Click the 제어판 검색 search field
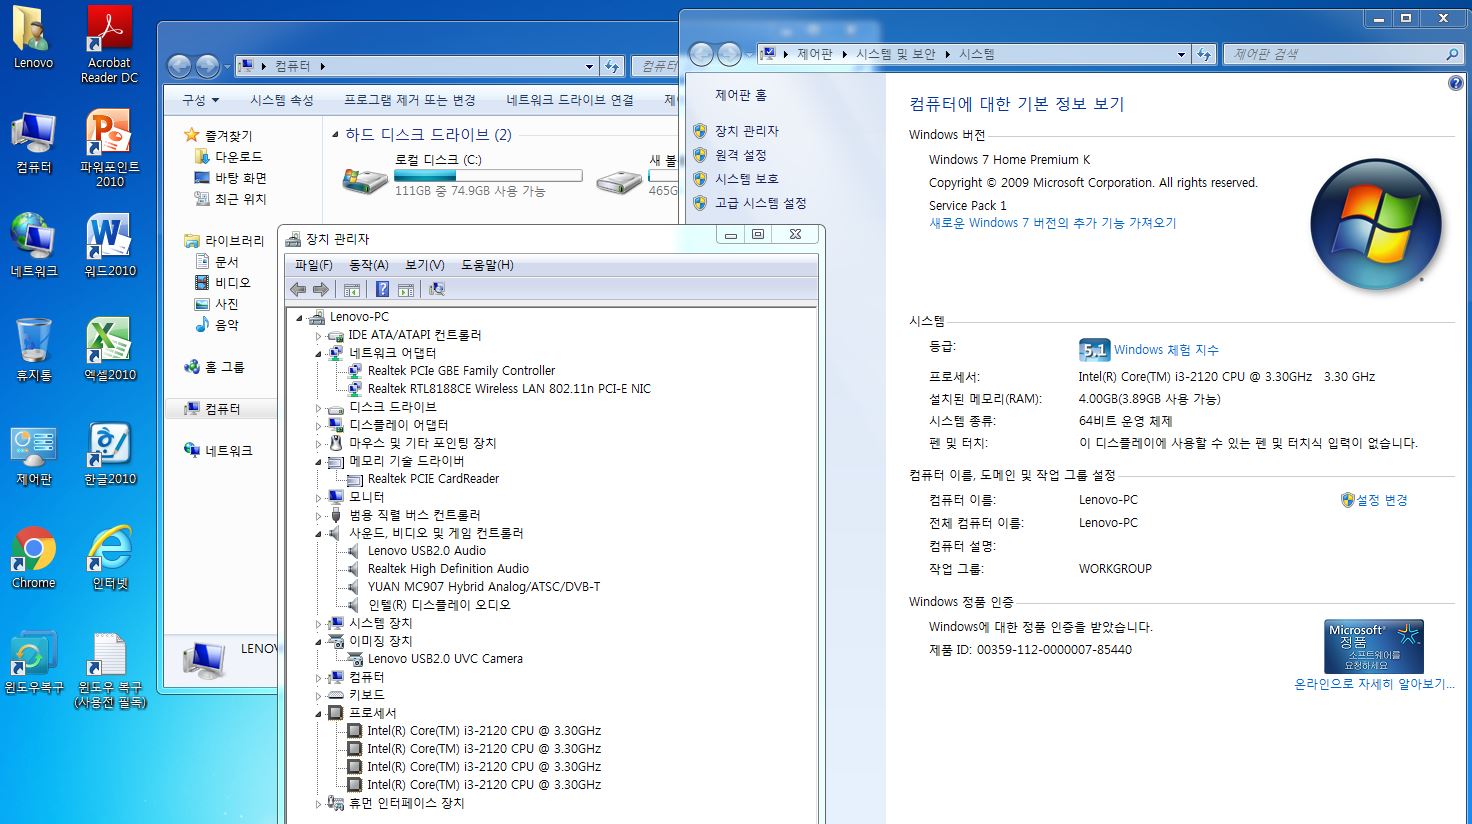 [1343, 54]
